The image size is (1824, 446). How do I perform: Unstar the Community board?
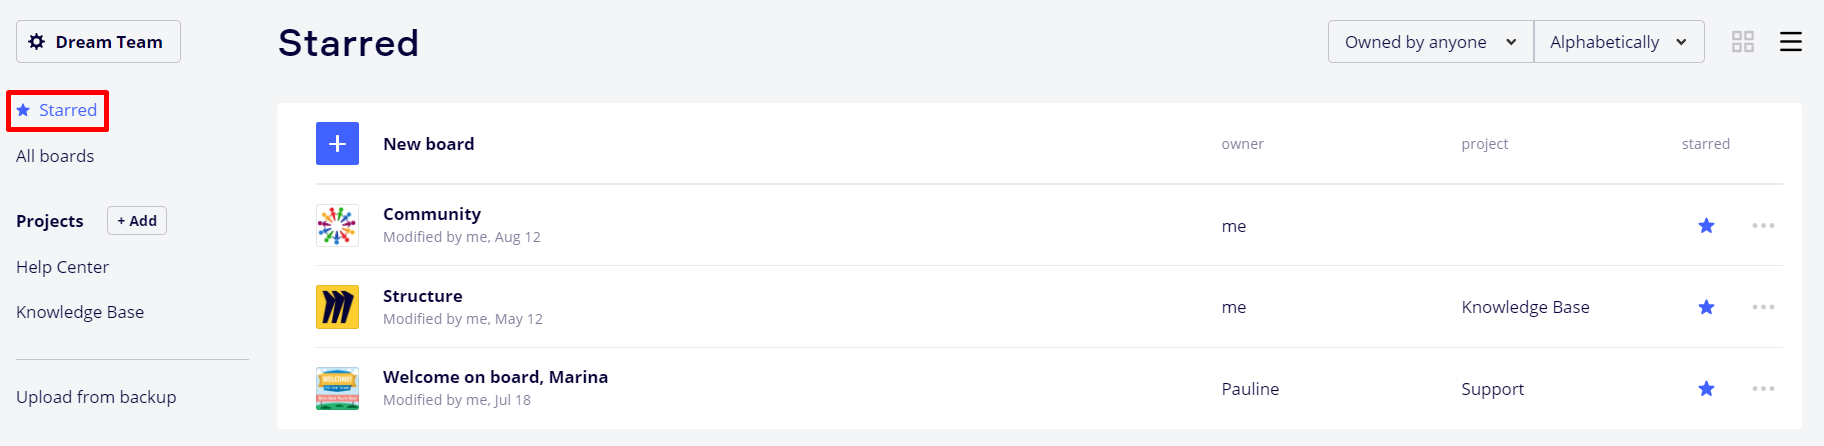tap(1706, 226)
